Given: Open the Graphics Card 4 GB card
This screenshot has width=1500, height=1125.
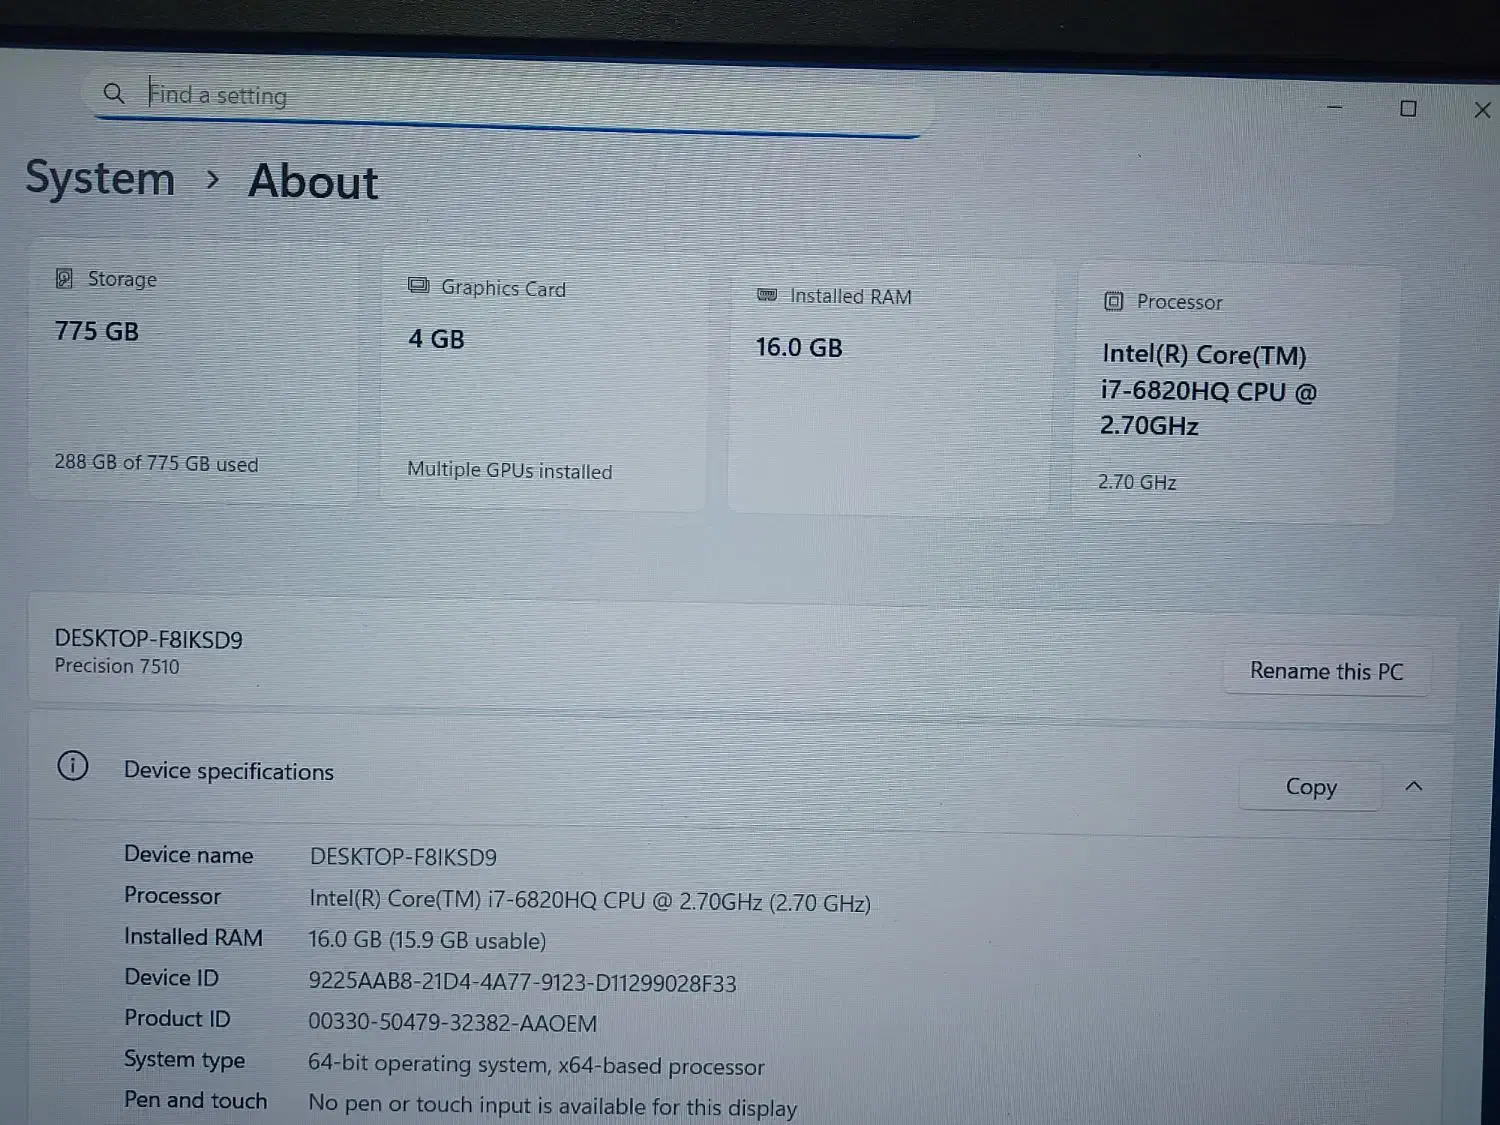Looking at the screenshot, I should pos(541,380).
